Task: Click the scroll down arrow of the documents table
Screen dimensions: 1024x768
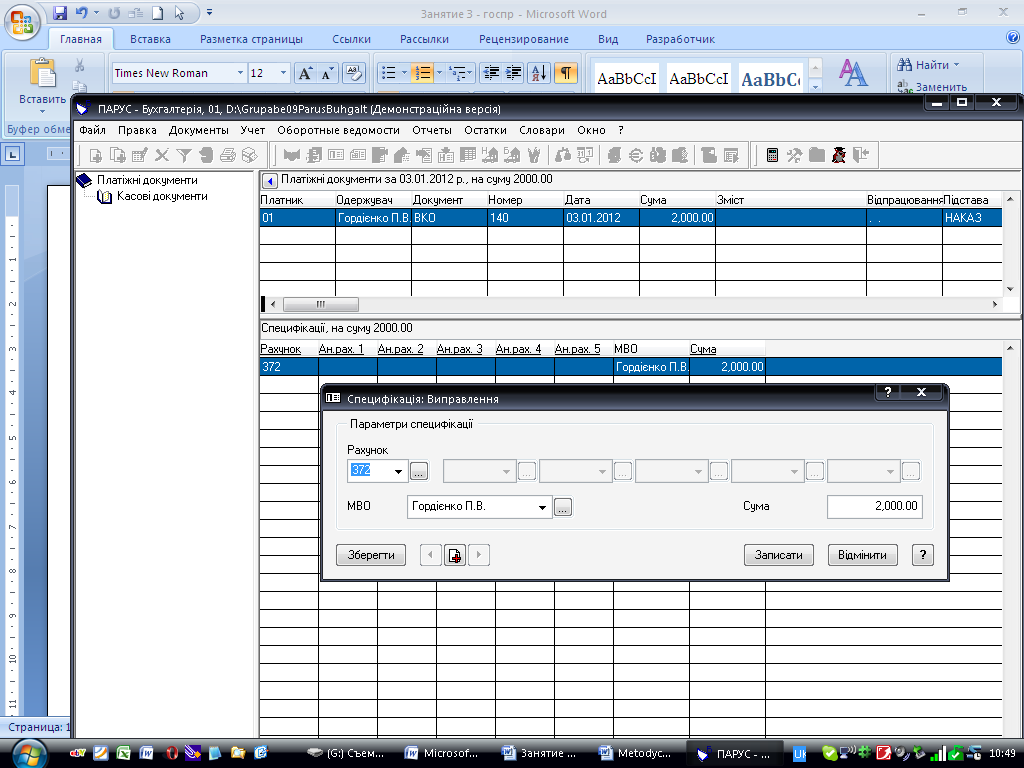Action: [1010, 289]
